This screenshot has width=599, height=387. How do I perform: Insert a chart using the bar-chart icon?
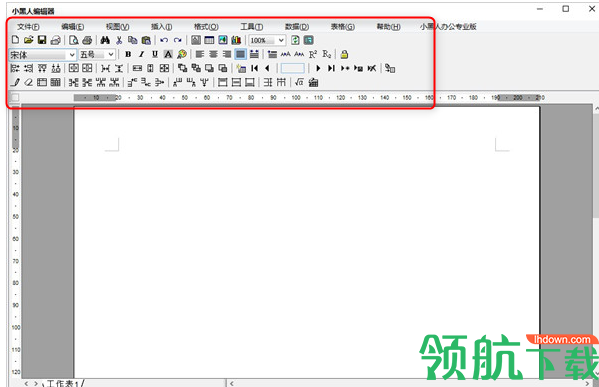click(236, 40)
